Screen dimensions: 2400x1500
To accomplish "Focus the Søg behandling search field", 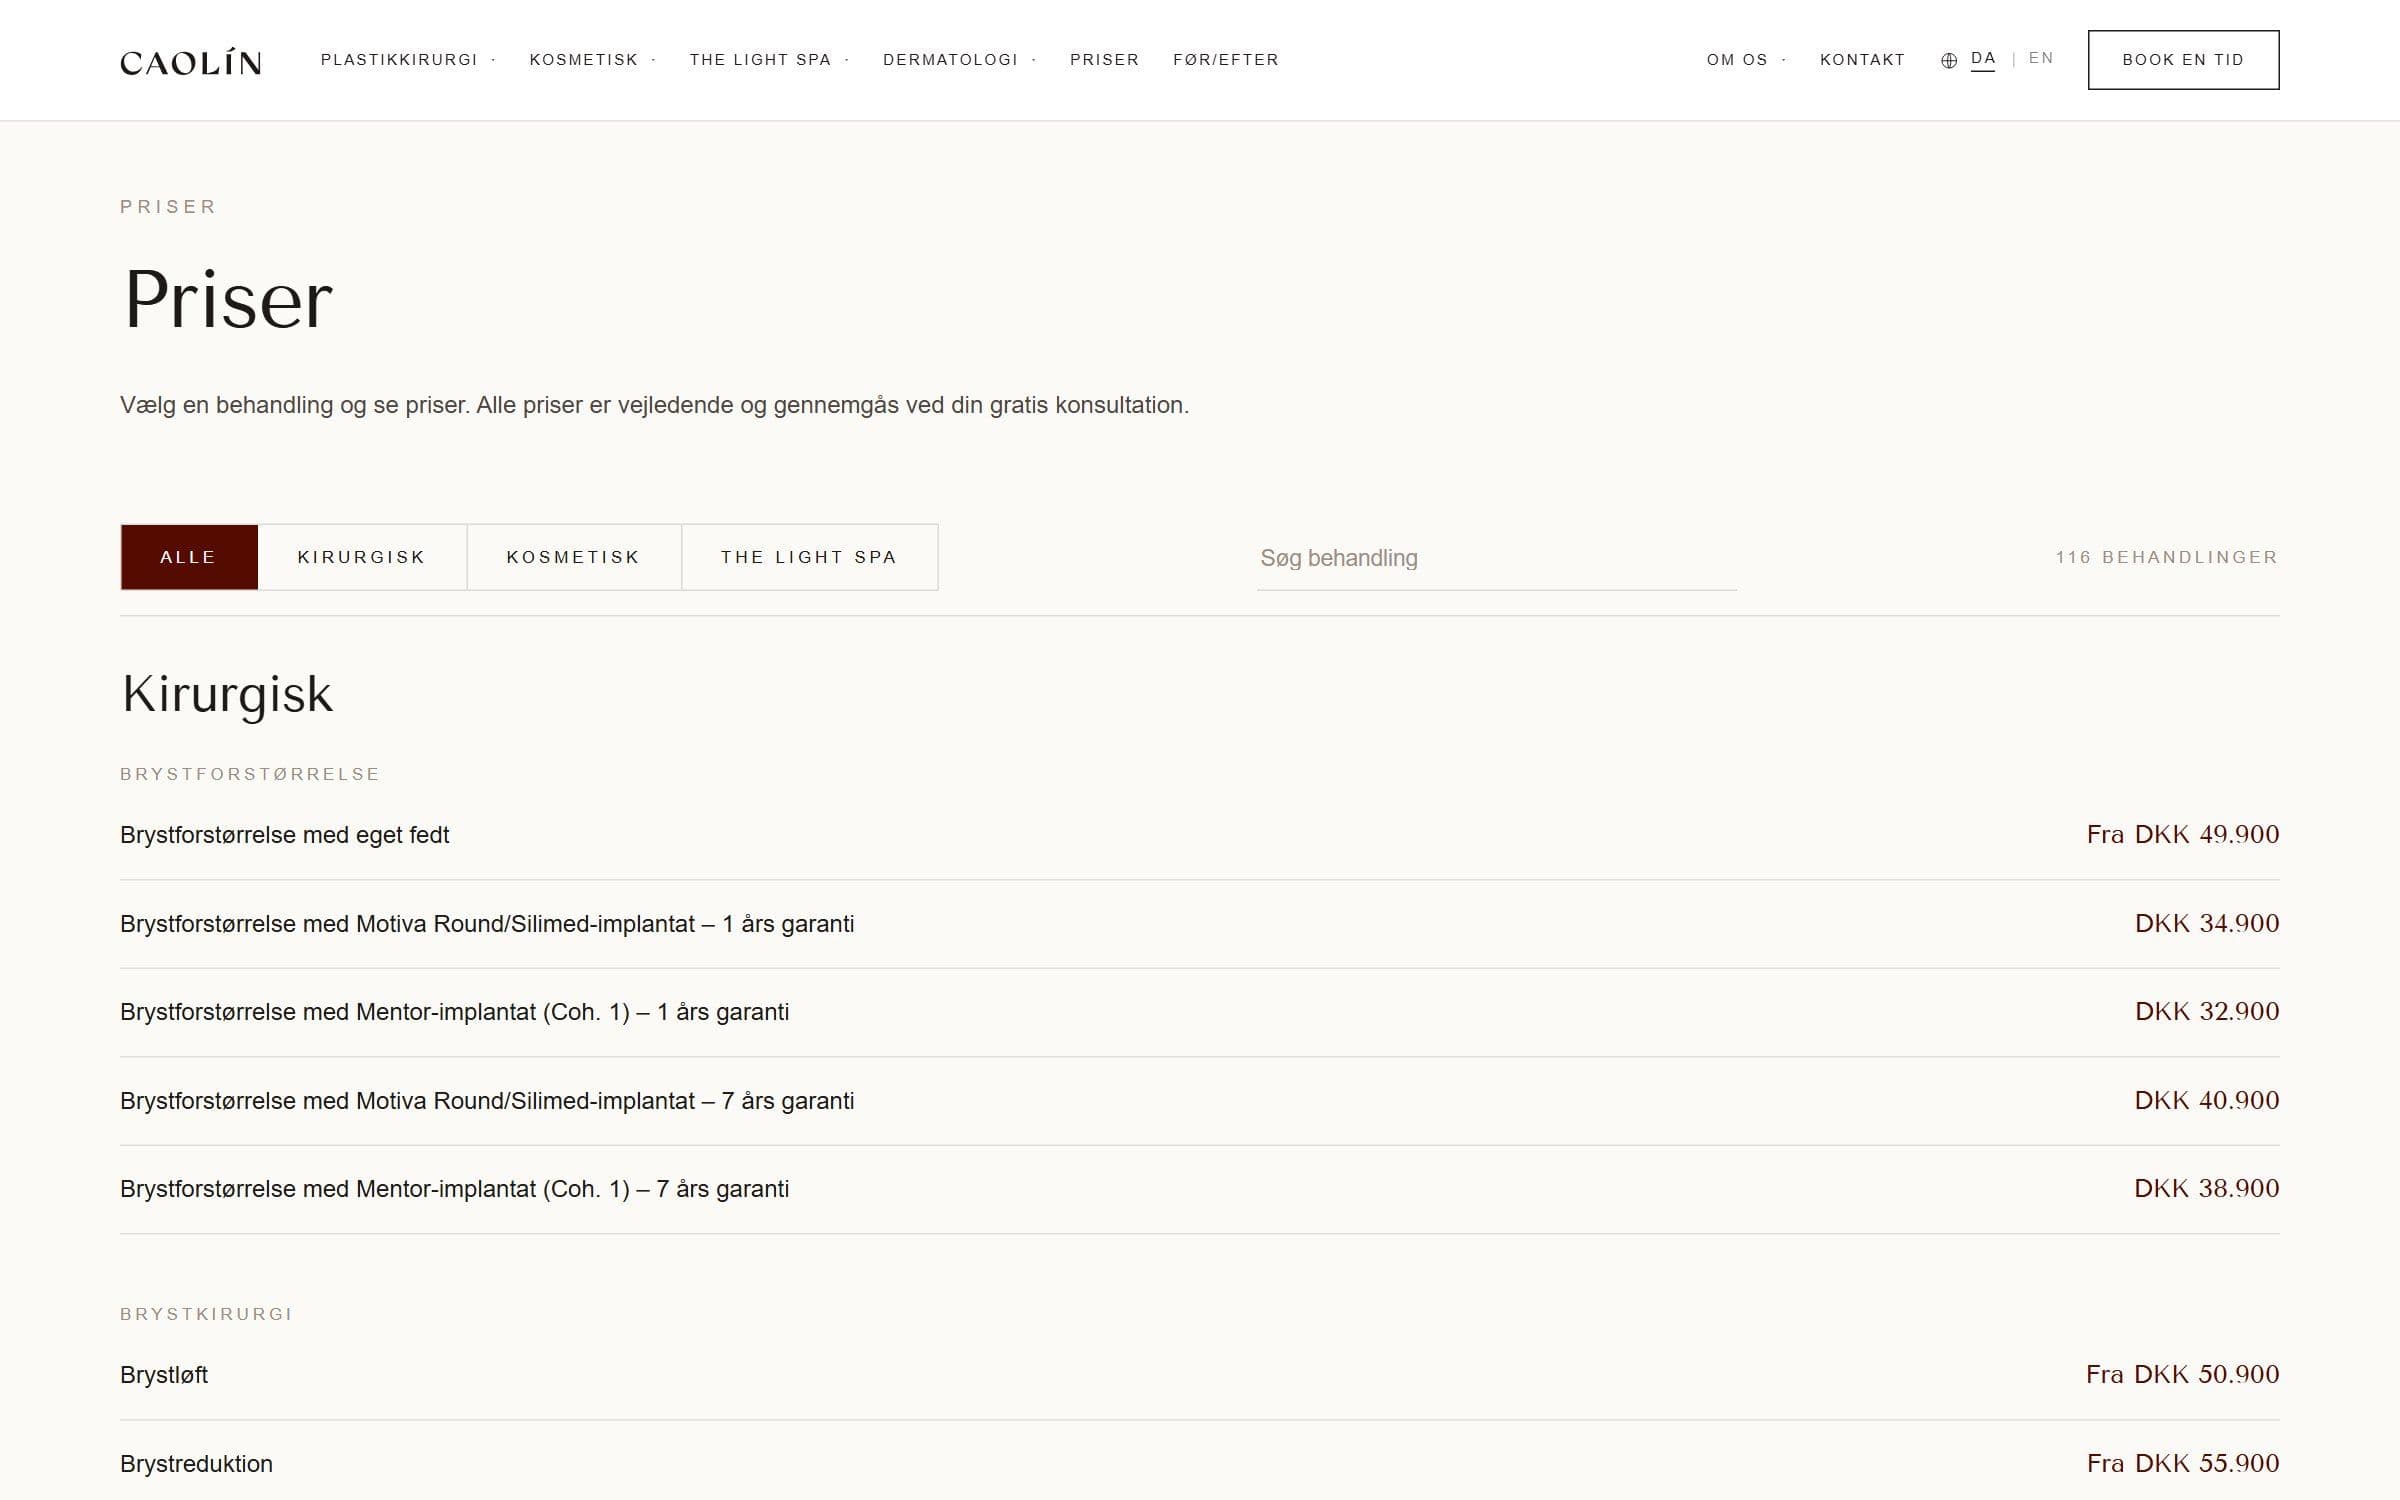I will click(x=1496, y=558).
